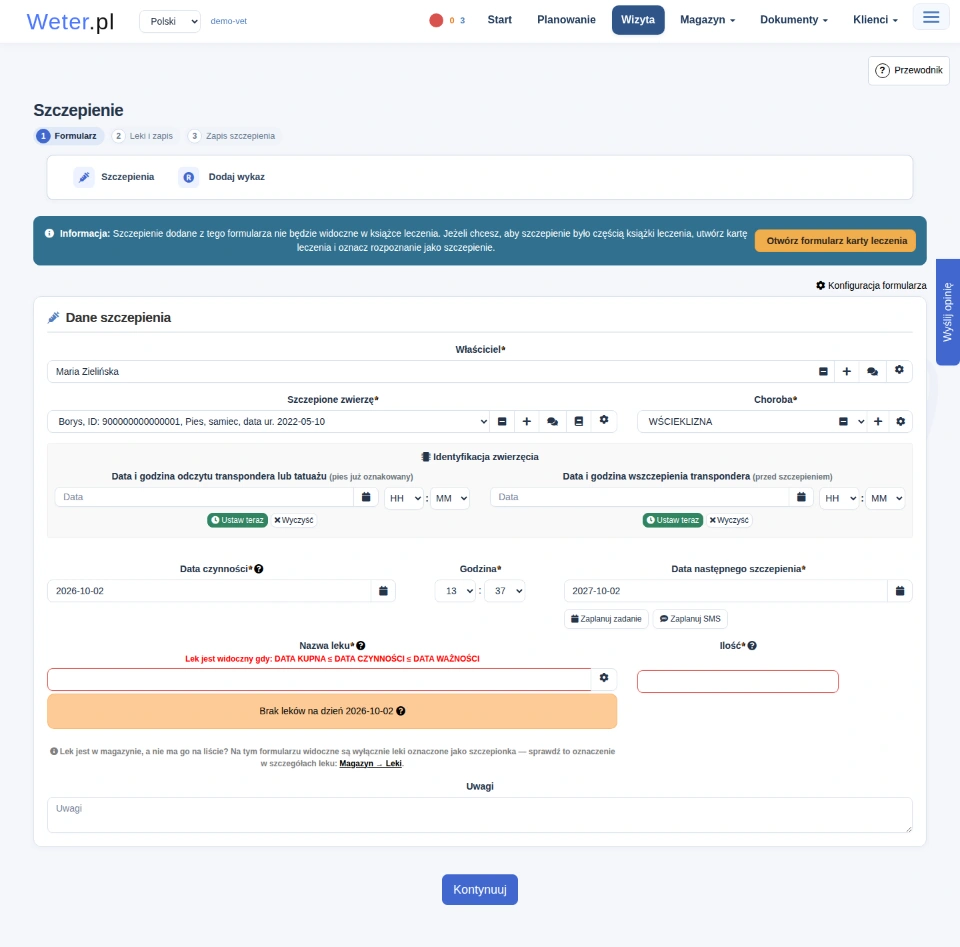
Task: Click Otwórz formularz karty leczenia
Action: 836,241
